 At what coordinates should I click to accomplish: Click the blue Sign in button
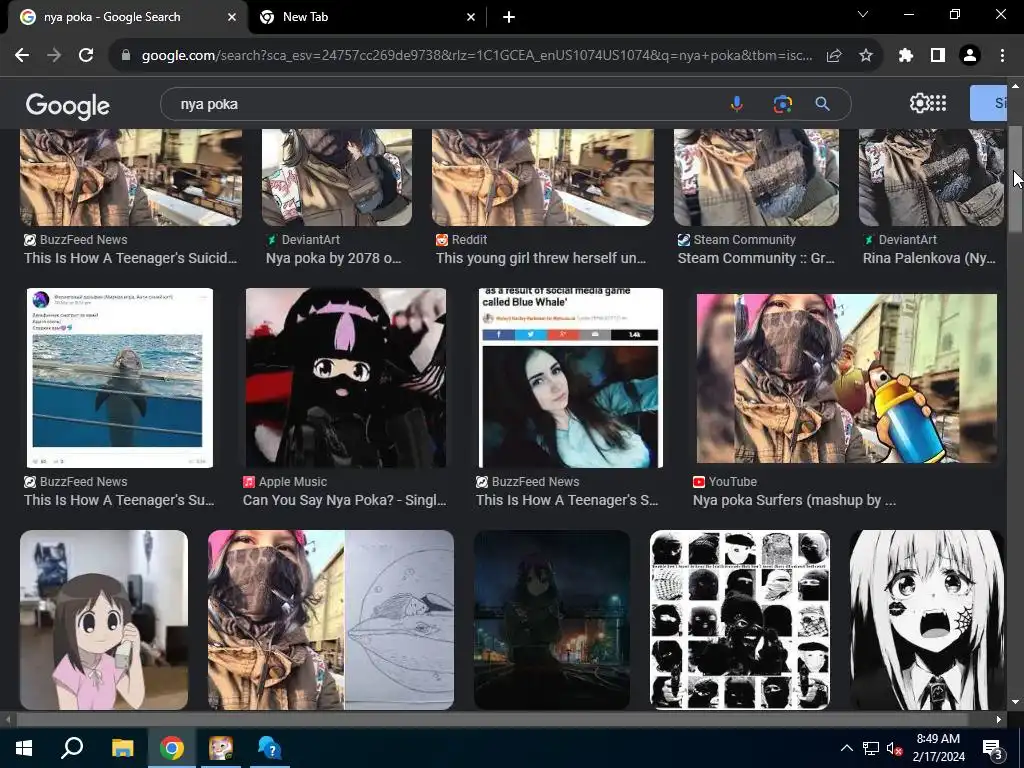point(988,103)
